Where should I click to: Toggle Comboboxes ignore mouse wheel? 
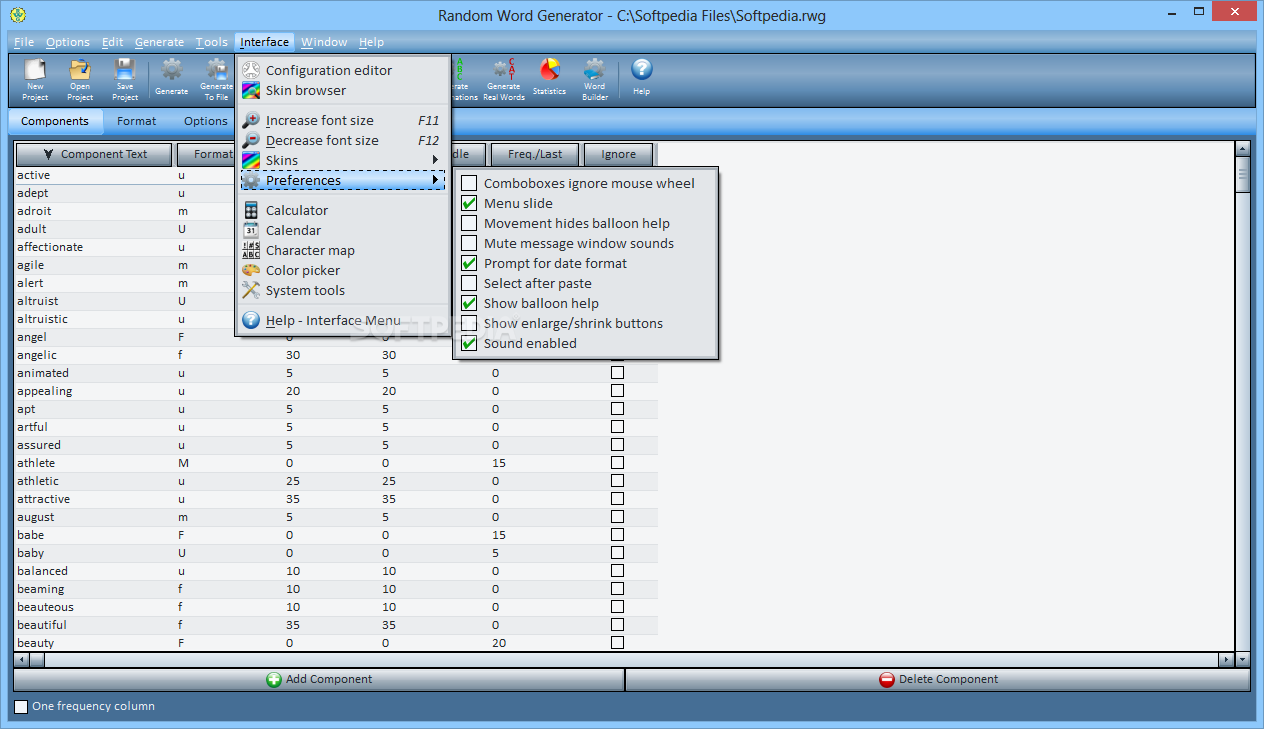pos(469,183)
